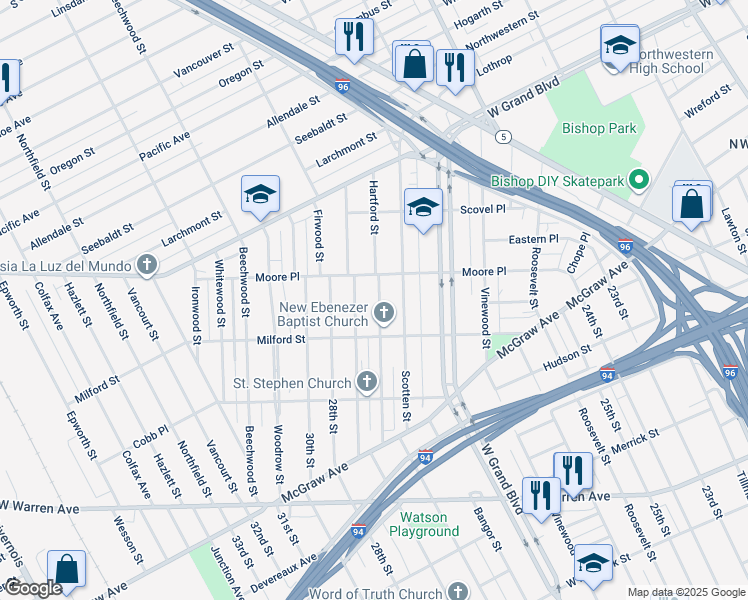Click the Hogarth St label
The width and height of the screenshot is (748, 600).
[x=478, y=14]
